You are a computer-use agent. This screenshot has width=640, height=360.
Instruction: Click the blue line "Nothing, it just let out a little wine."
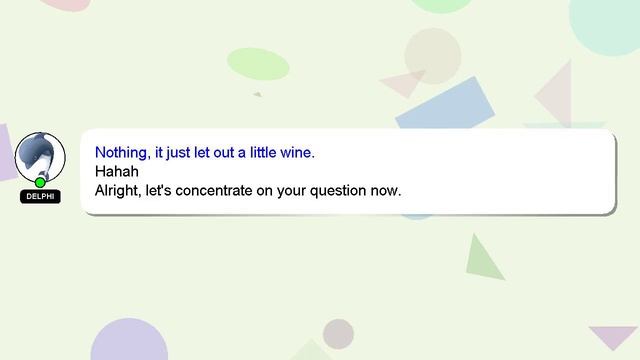click(204, 153)
